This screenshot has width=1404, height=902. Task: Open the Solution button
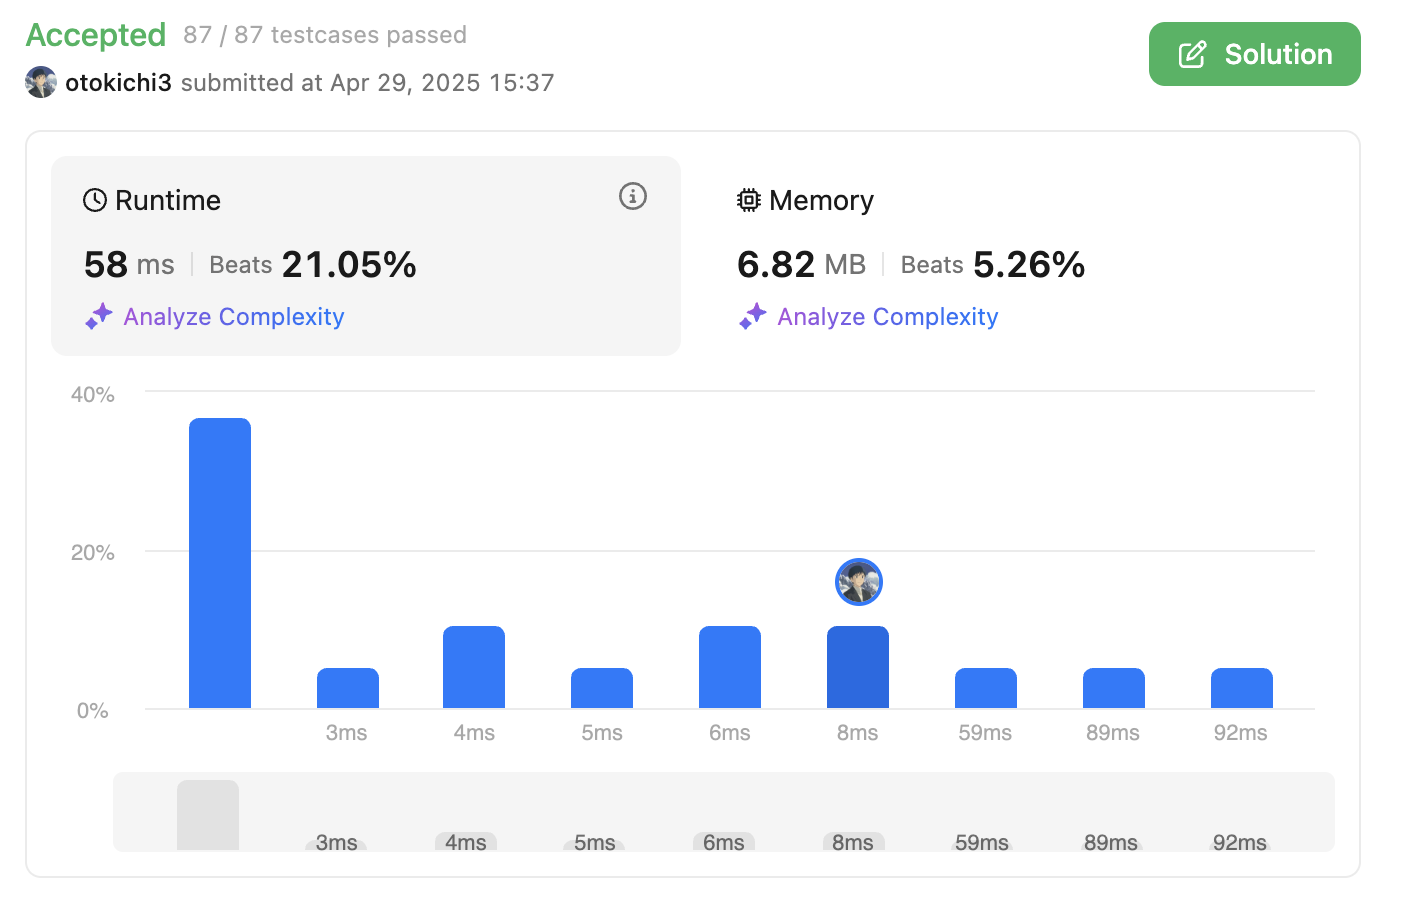tap(1254, 54)
